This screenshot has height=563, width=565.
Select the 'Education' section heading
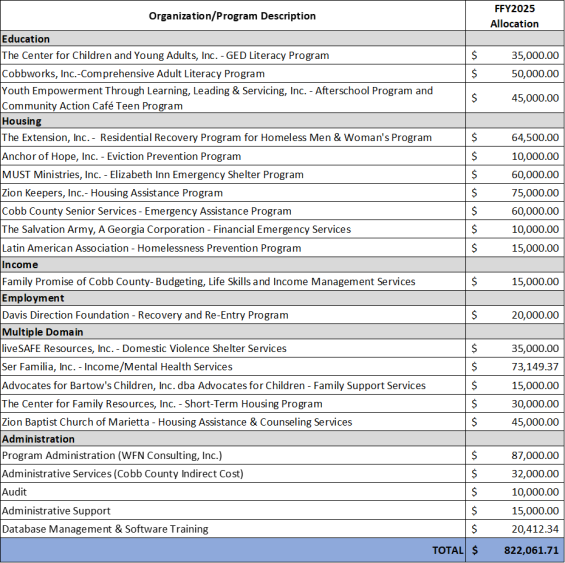pyautogui.click(x=26, y=39)
